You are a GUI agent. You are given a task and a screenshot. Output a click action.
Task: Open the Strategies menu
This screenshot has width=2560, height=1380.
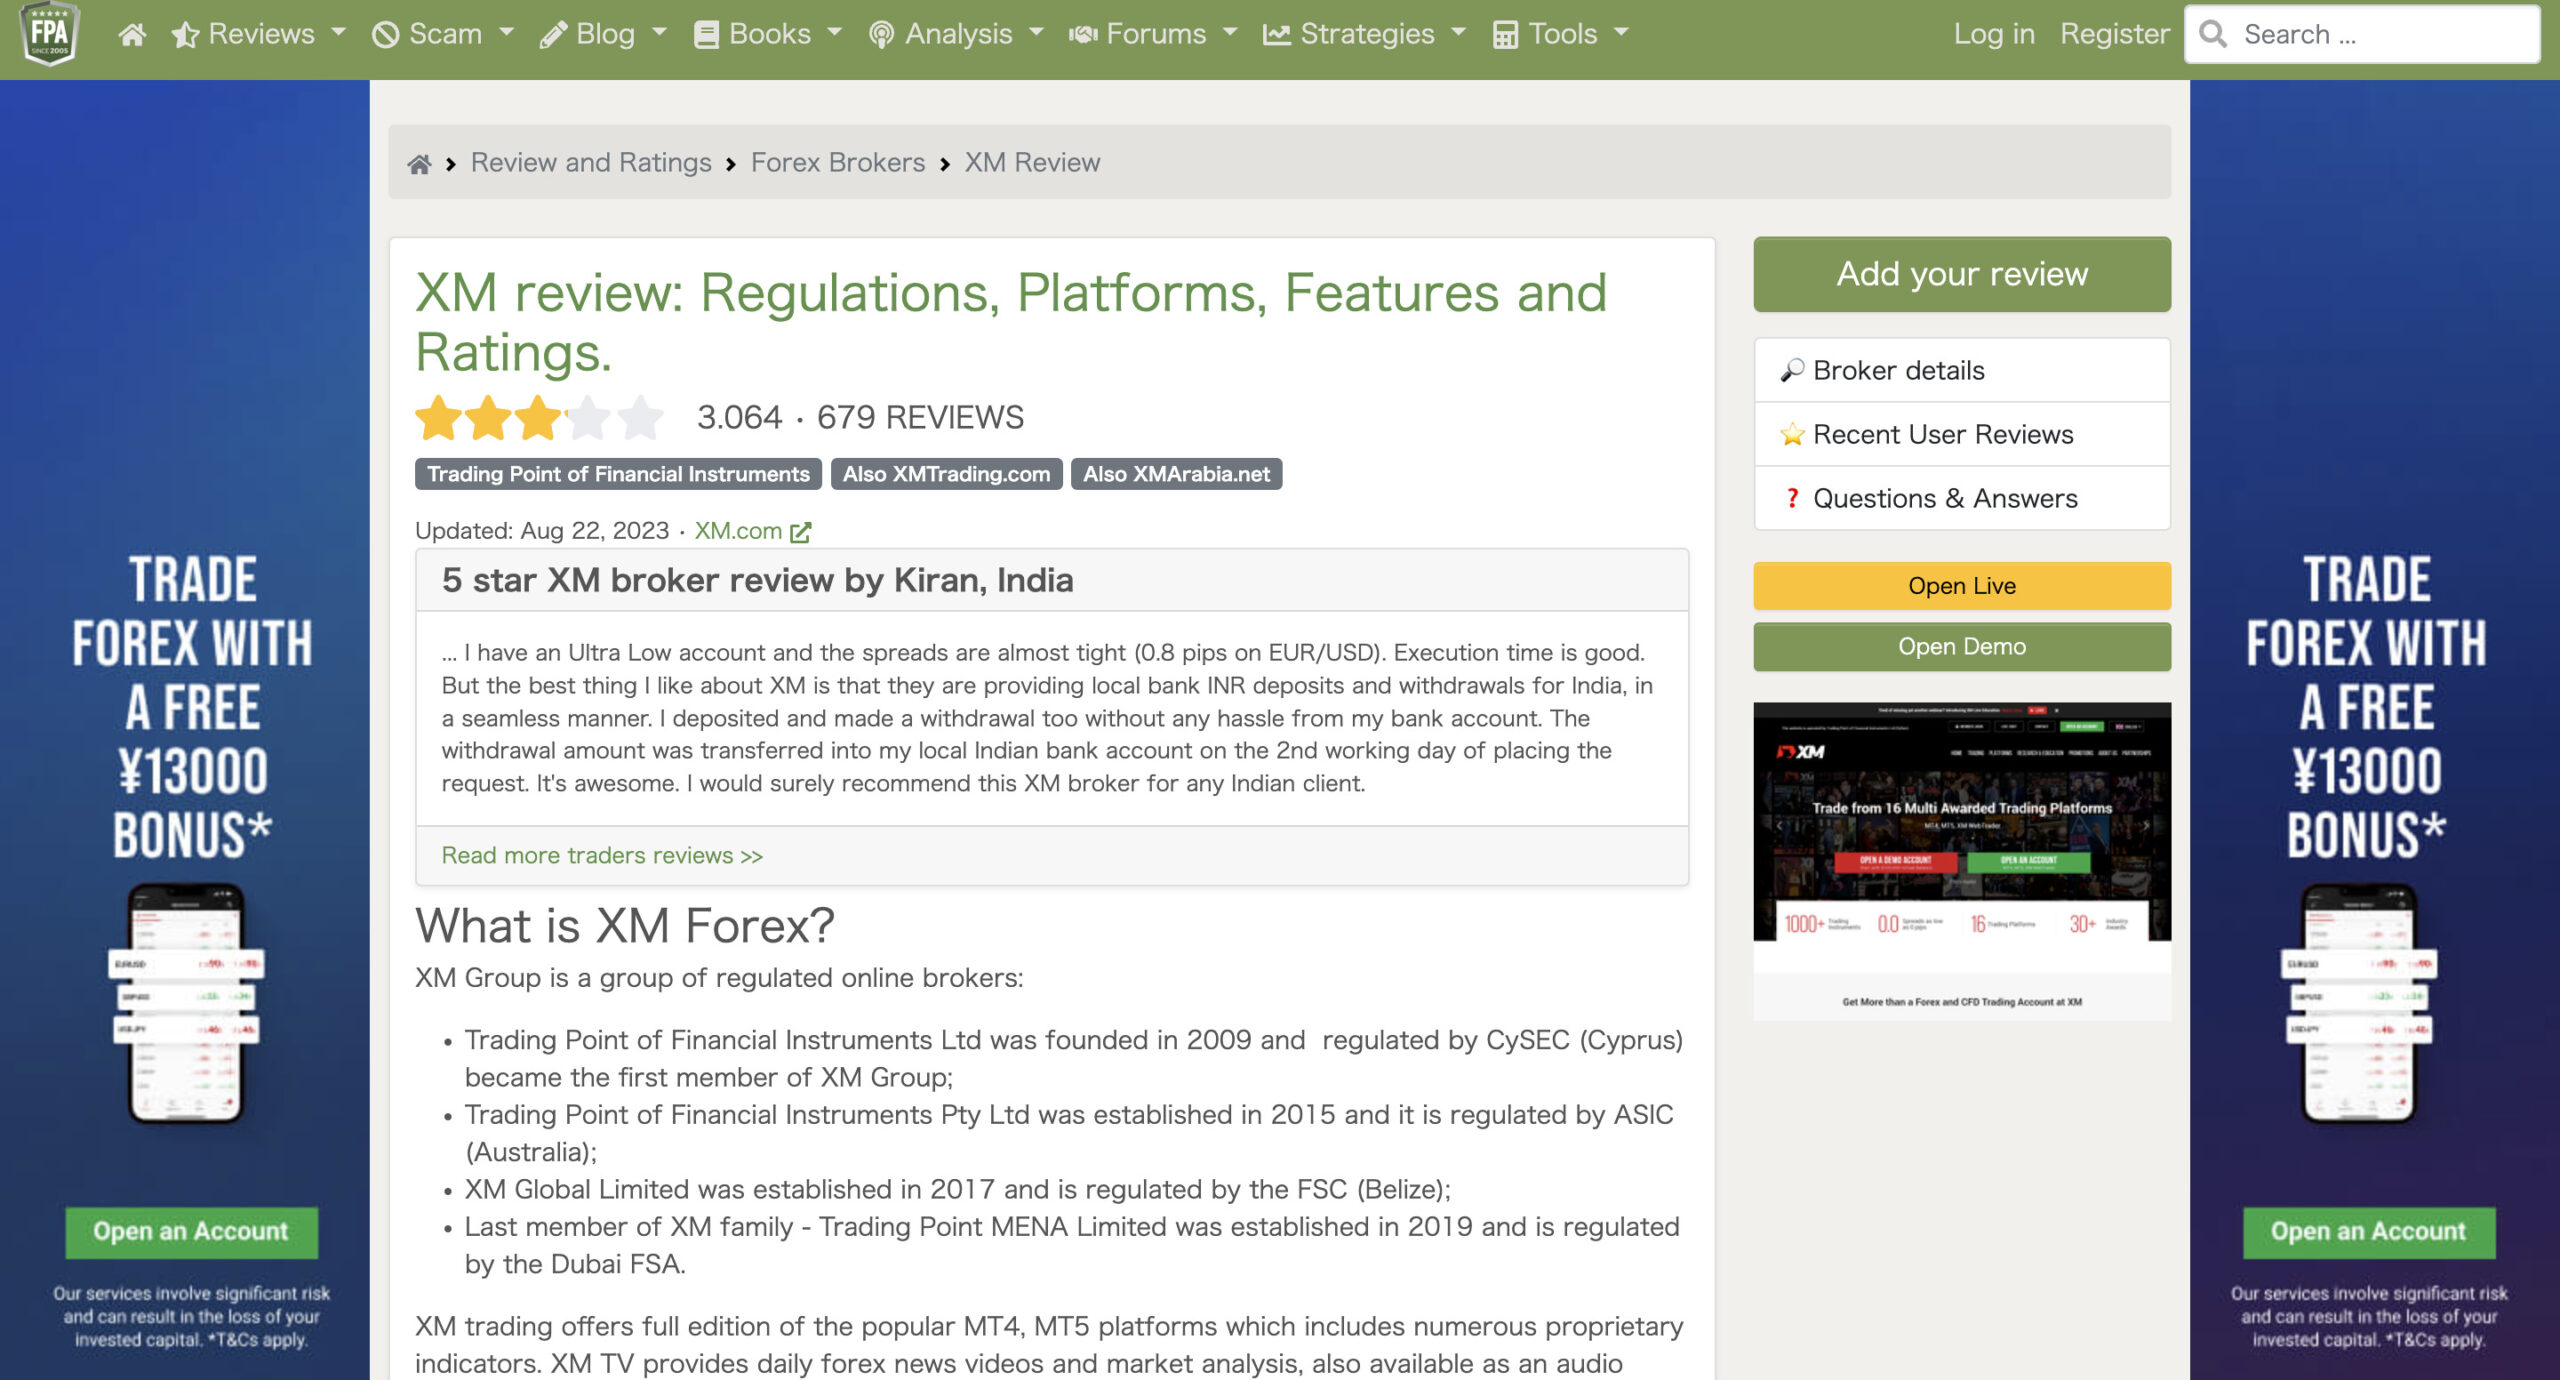pos(1365,34)
